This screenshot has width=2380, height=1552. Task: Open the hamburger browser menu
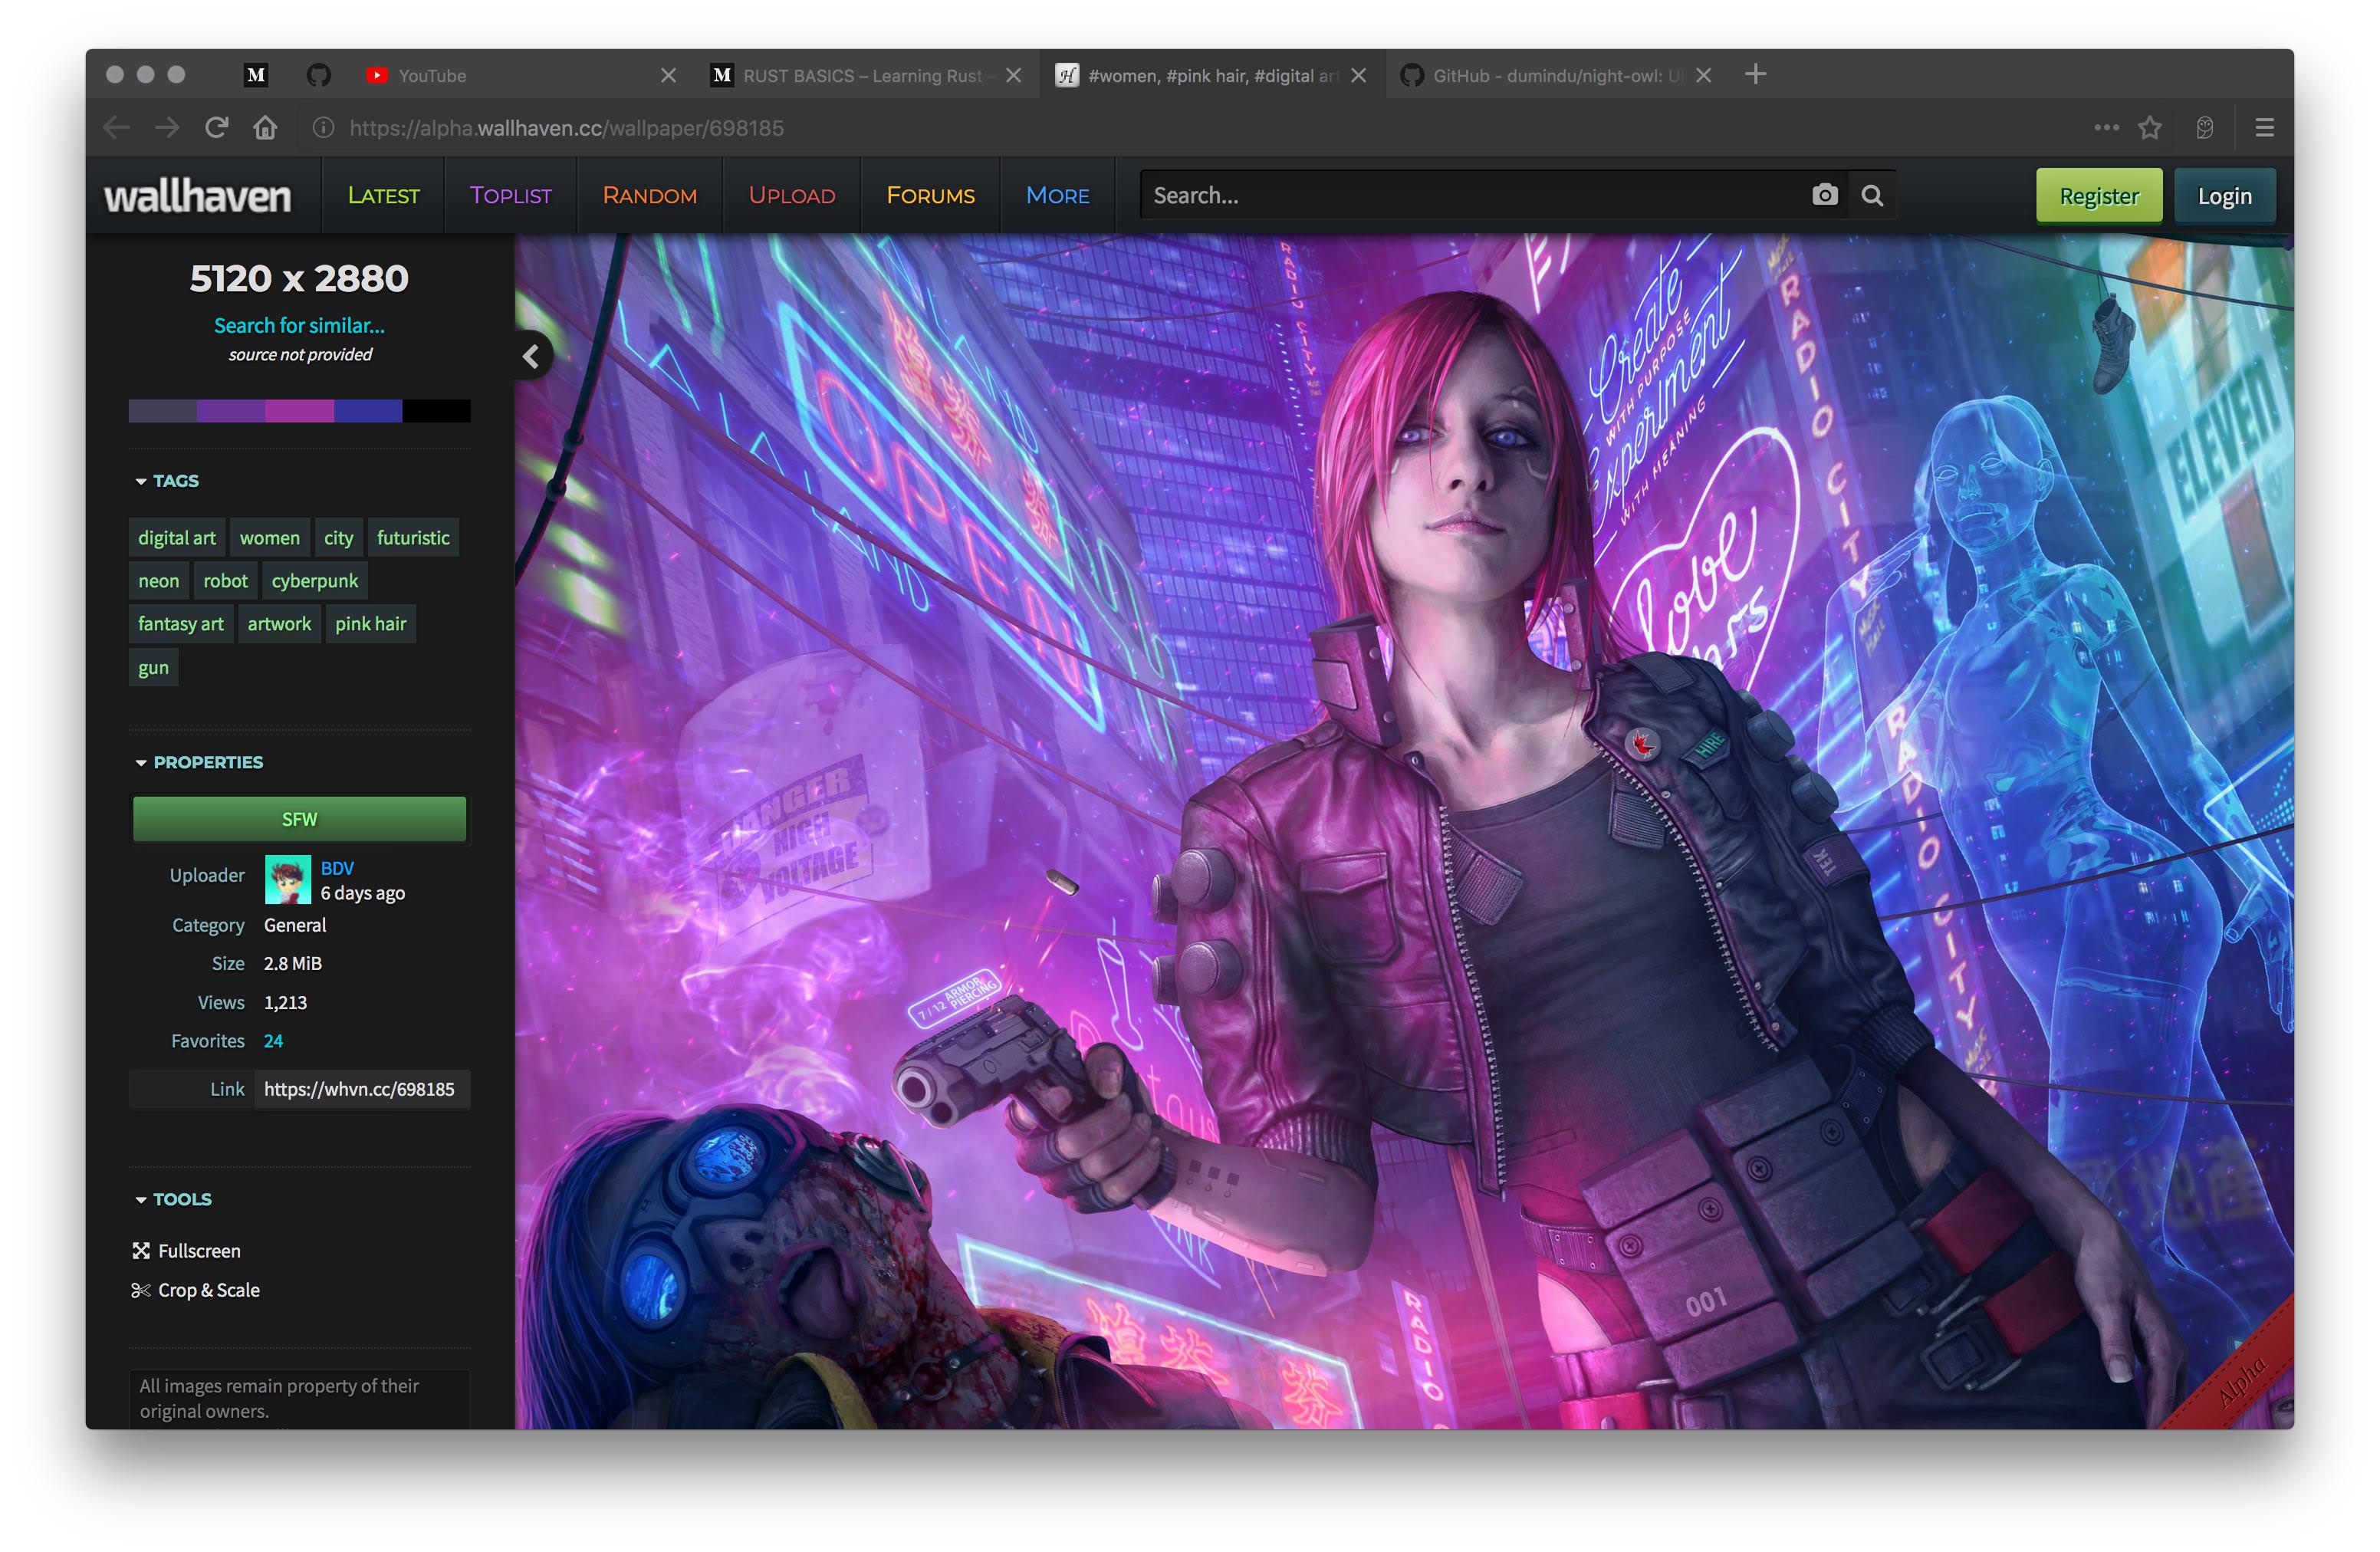pos(2264,128)
